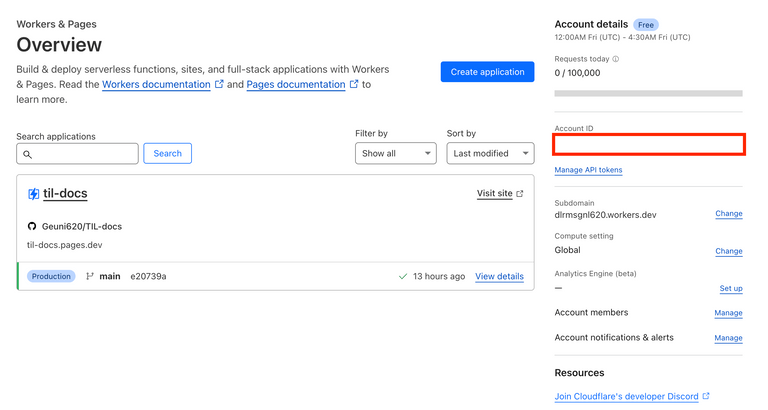This screenshot has width=768, height=410.
Task: Click Manage link for Account members
Action: point(728,313)
